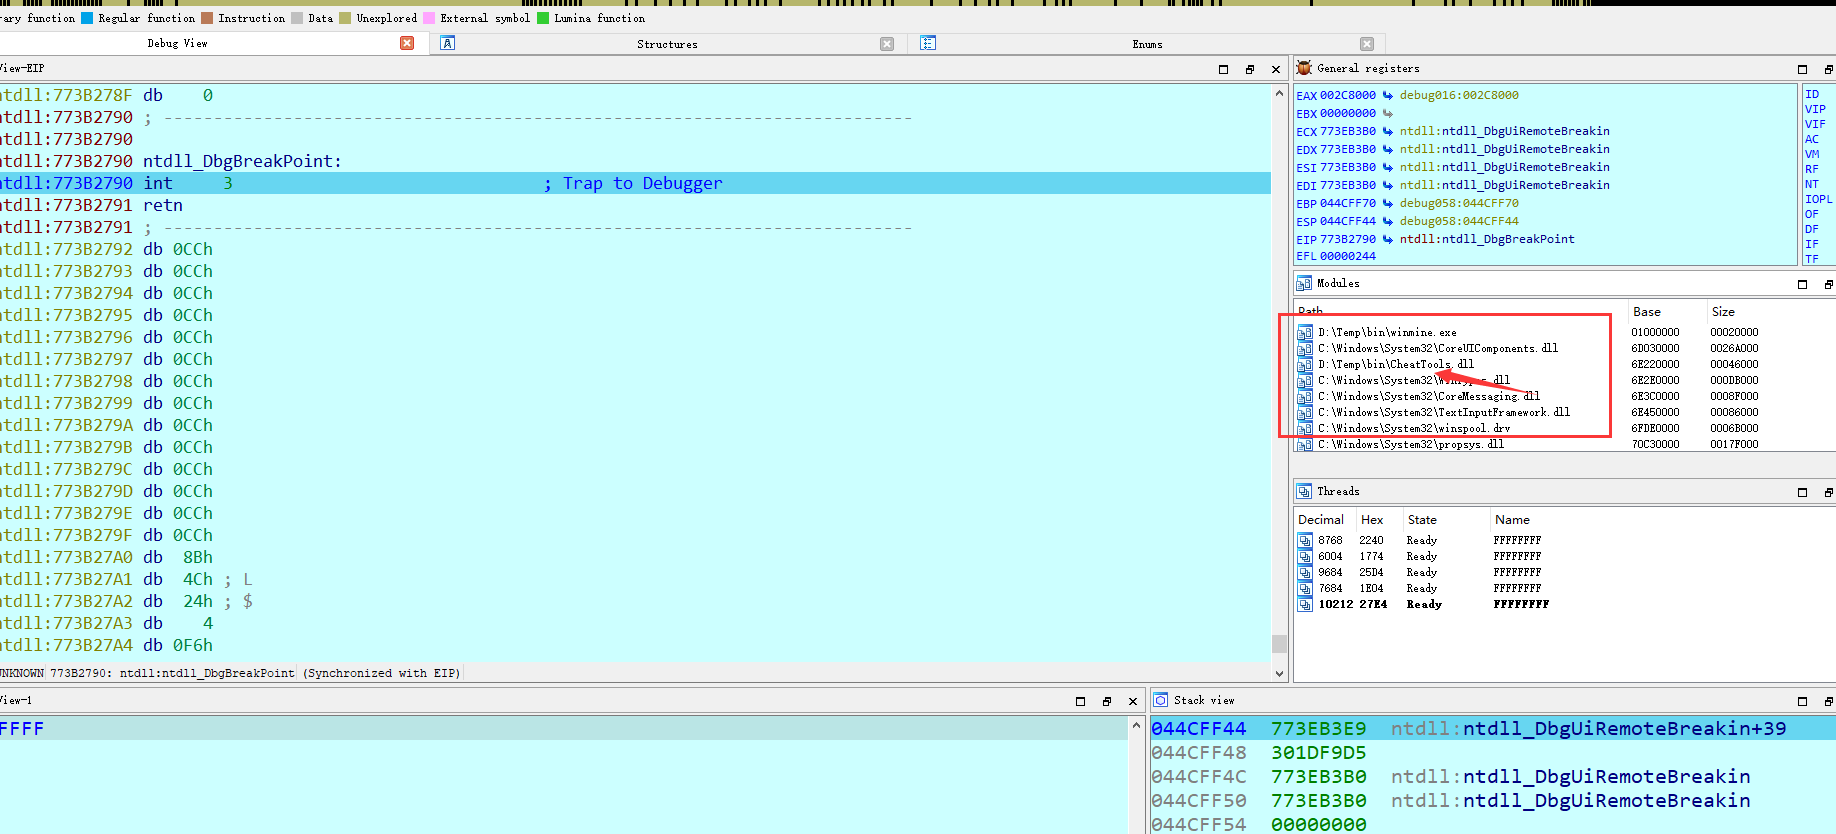Click the View-1 hex panel scroll up arrow
The width and height of the screenshot is (1836, 834).
(1136, 725)
